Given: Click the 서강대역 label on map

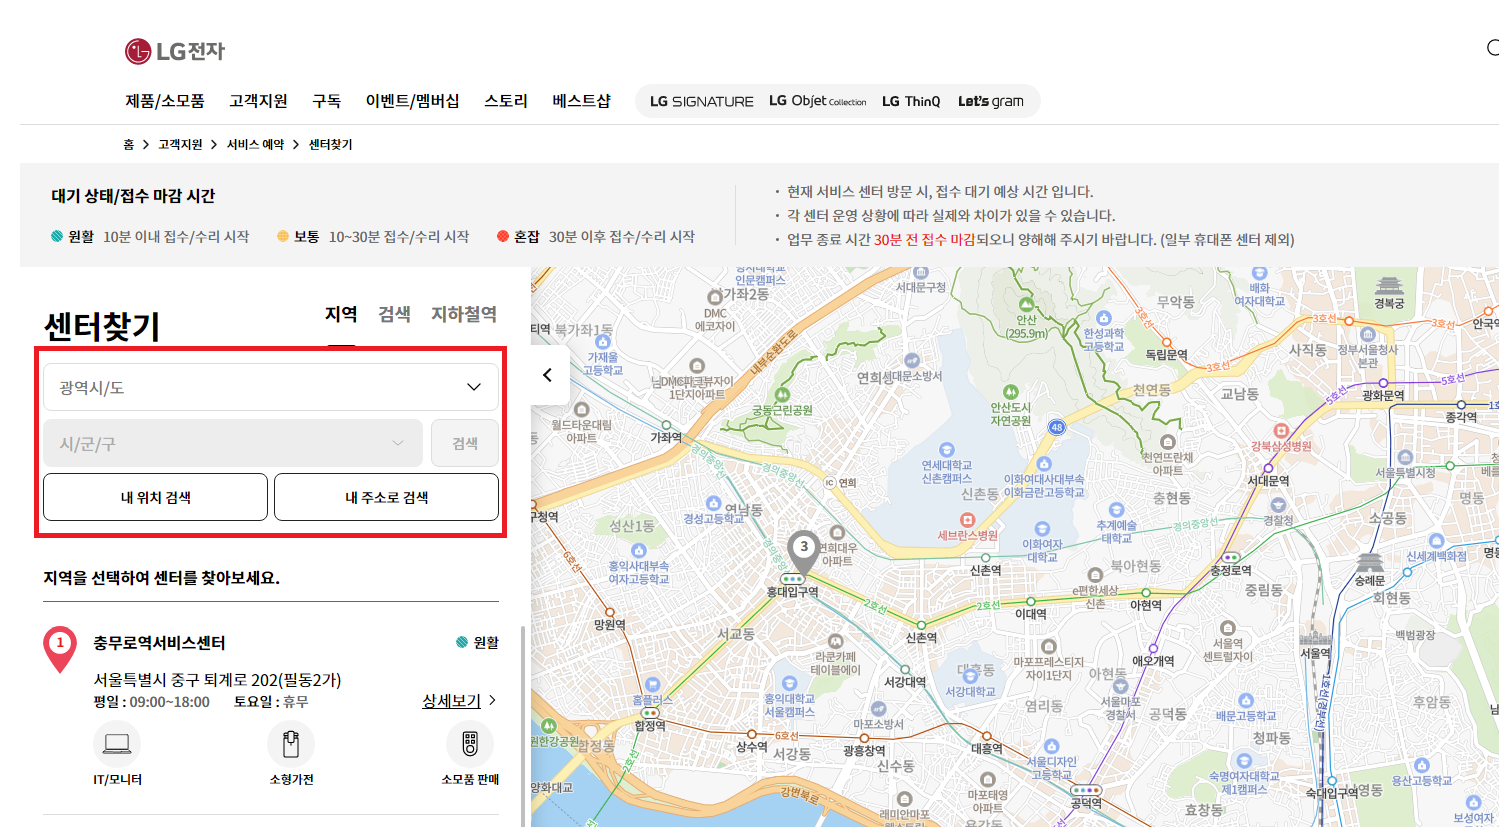Looking at the screenshot, I should tap(905, 682).
